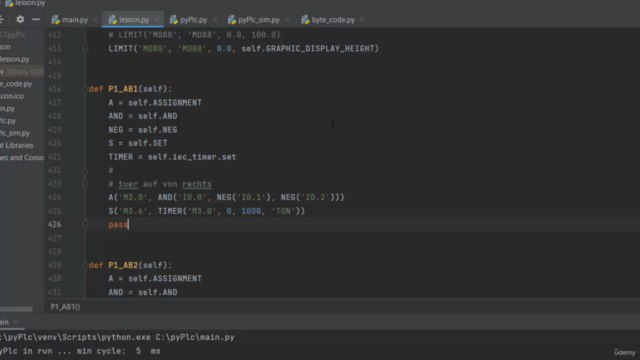
Task: Select main.py in the project tree
Action: (7, 108)
